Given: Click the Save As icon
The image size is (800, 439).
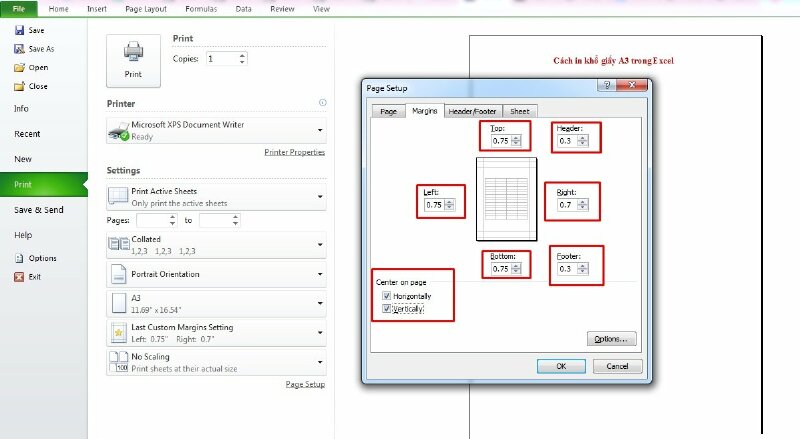Looking at the screenshot, I should [x=19, y=49].
